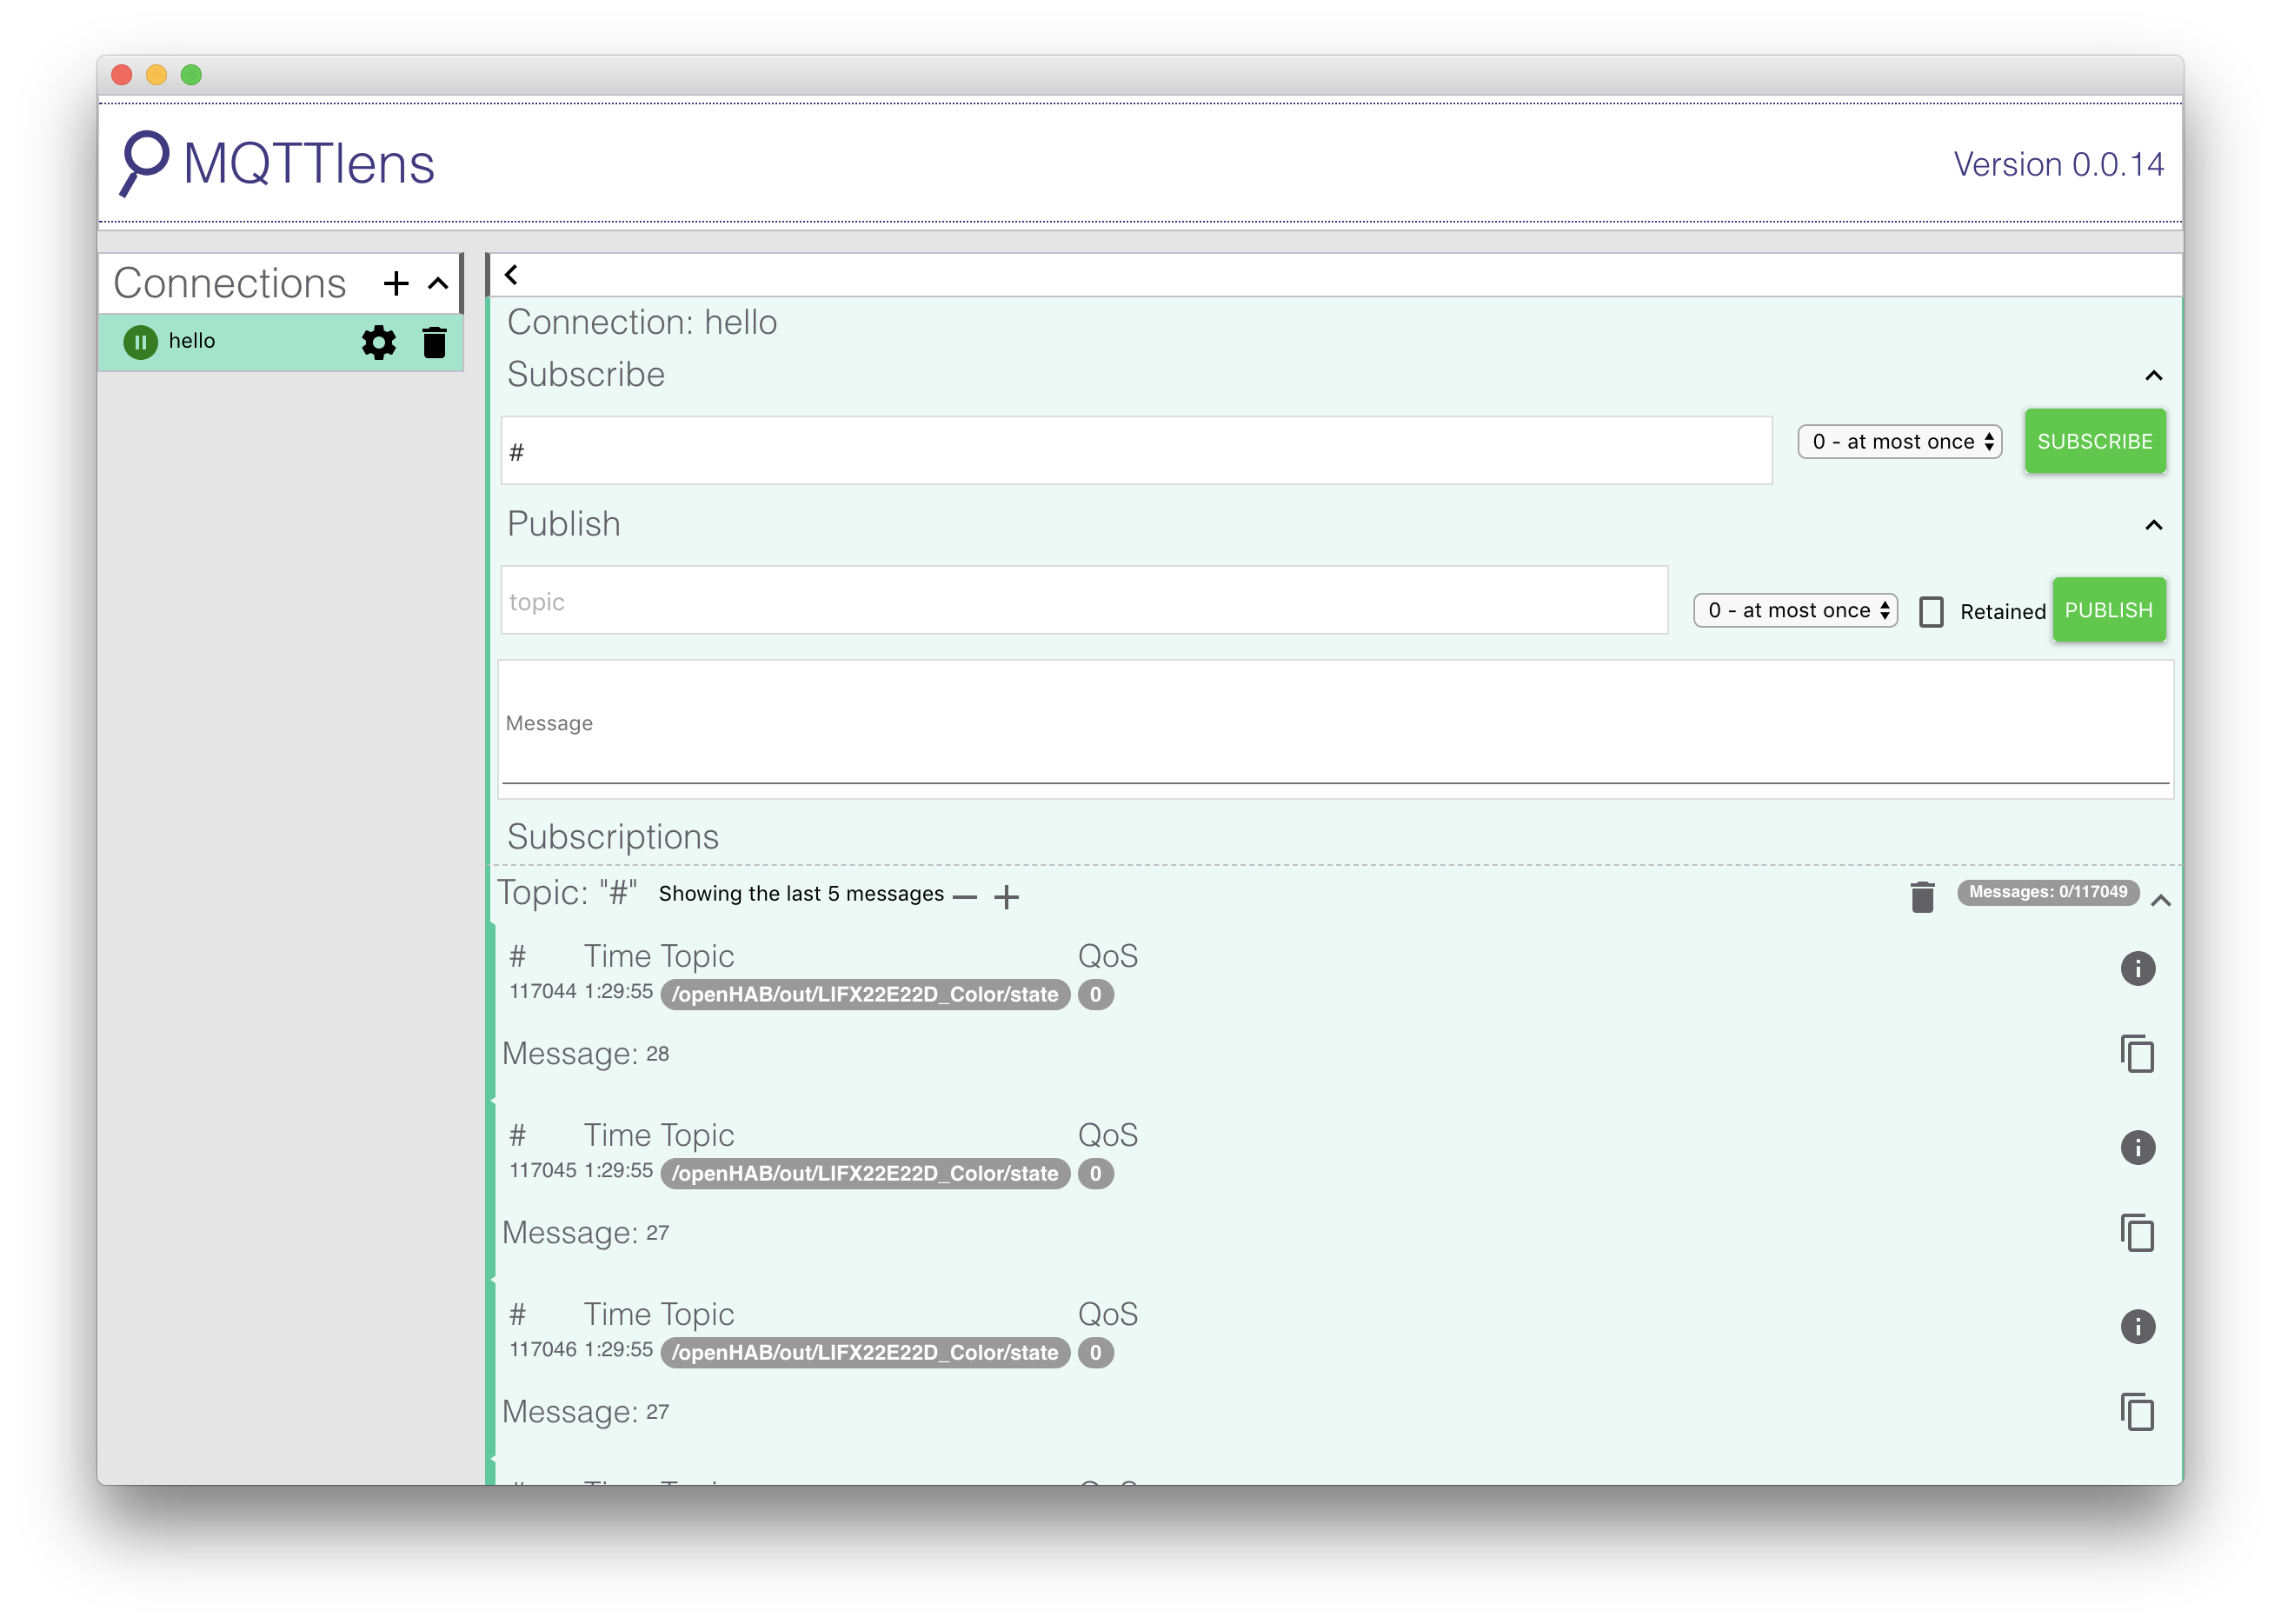Viewport: 2281px width, 1624px height.
Task: Open the Publish QoS dropdown
Action: click(1795, 611)
